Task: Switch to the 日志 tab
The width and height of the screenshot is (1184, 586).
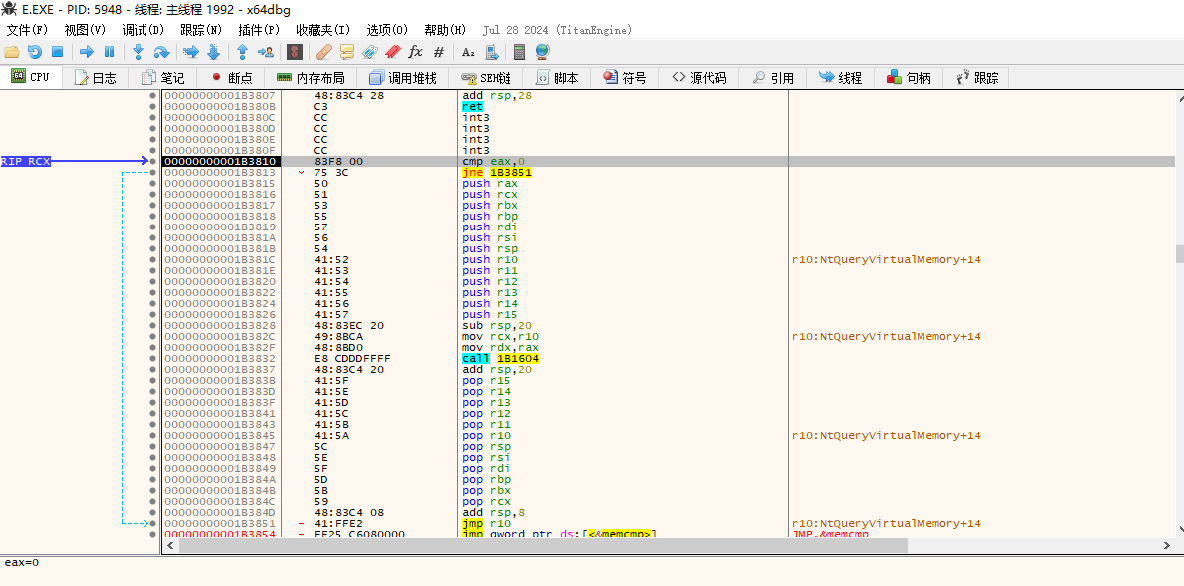Action: coord(96,78)
